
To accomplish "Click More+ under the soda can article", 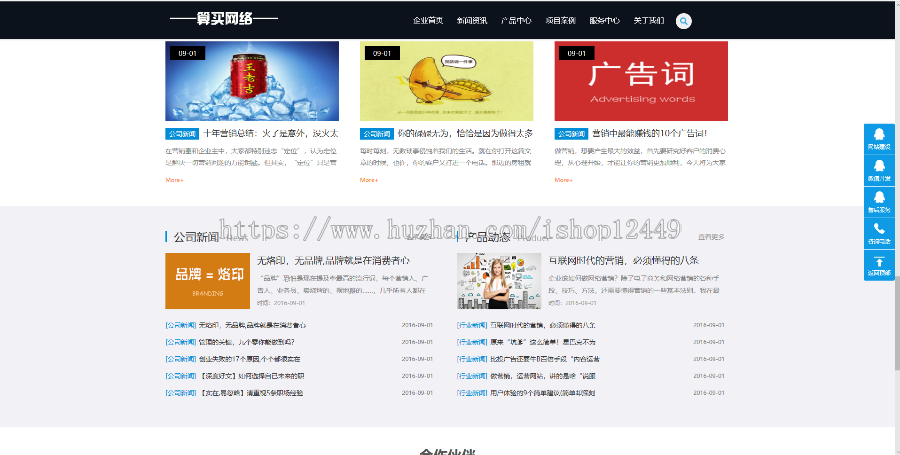I will (x=174, y=180).
